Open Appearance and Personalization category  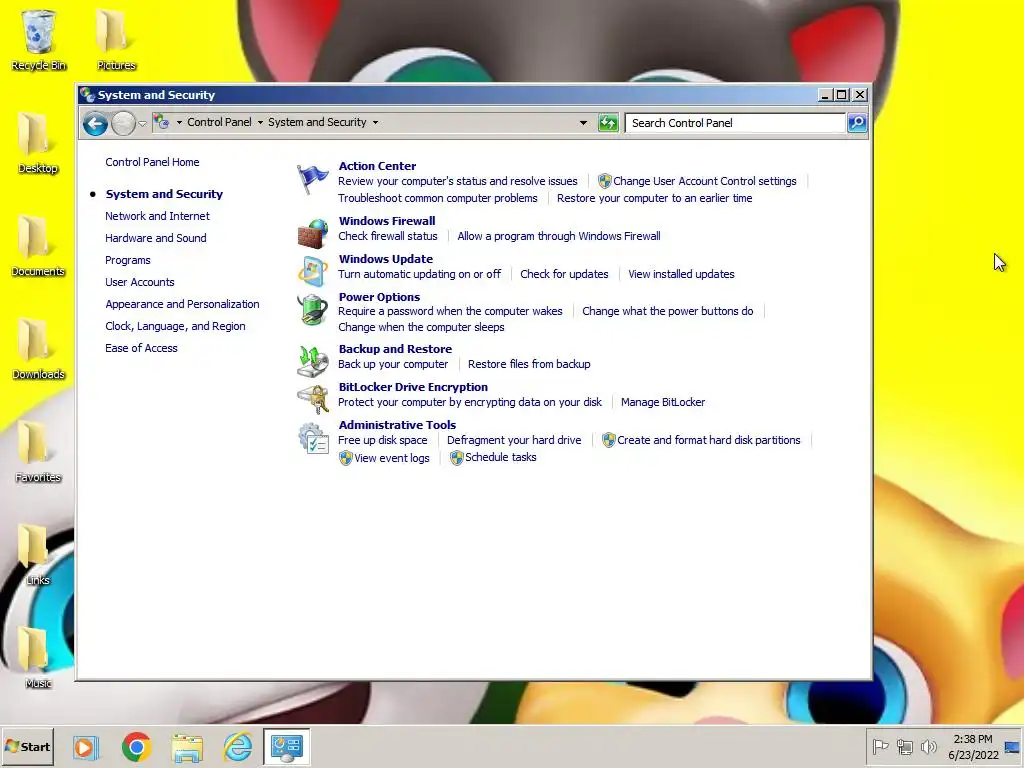[182, 304]
